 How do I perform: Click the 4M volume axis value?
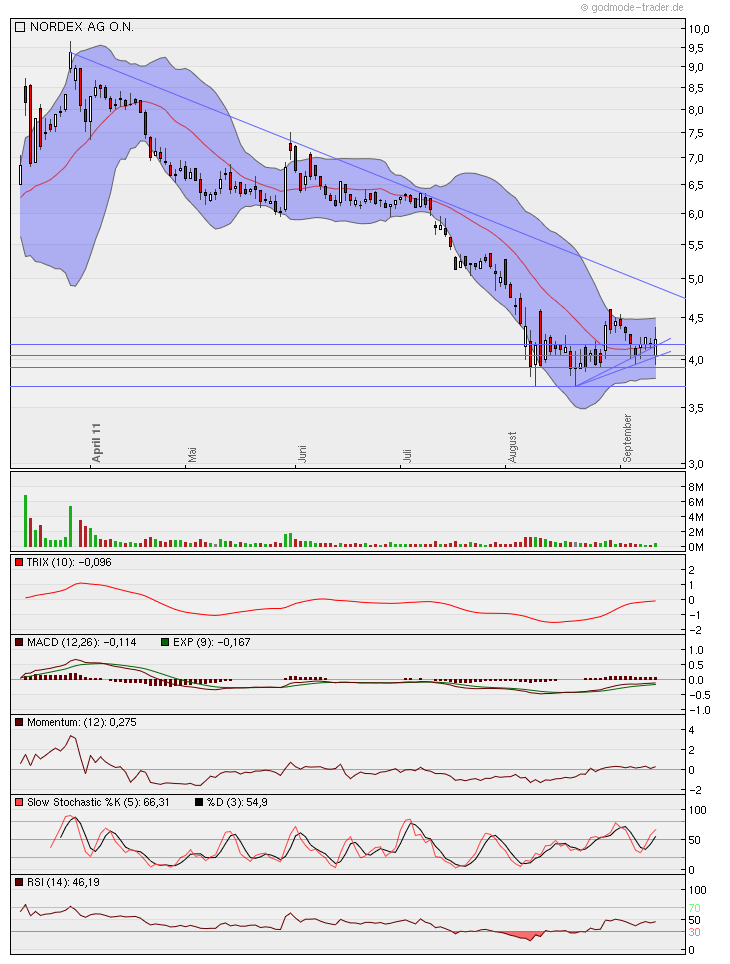click(696, 517)
